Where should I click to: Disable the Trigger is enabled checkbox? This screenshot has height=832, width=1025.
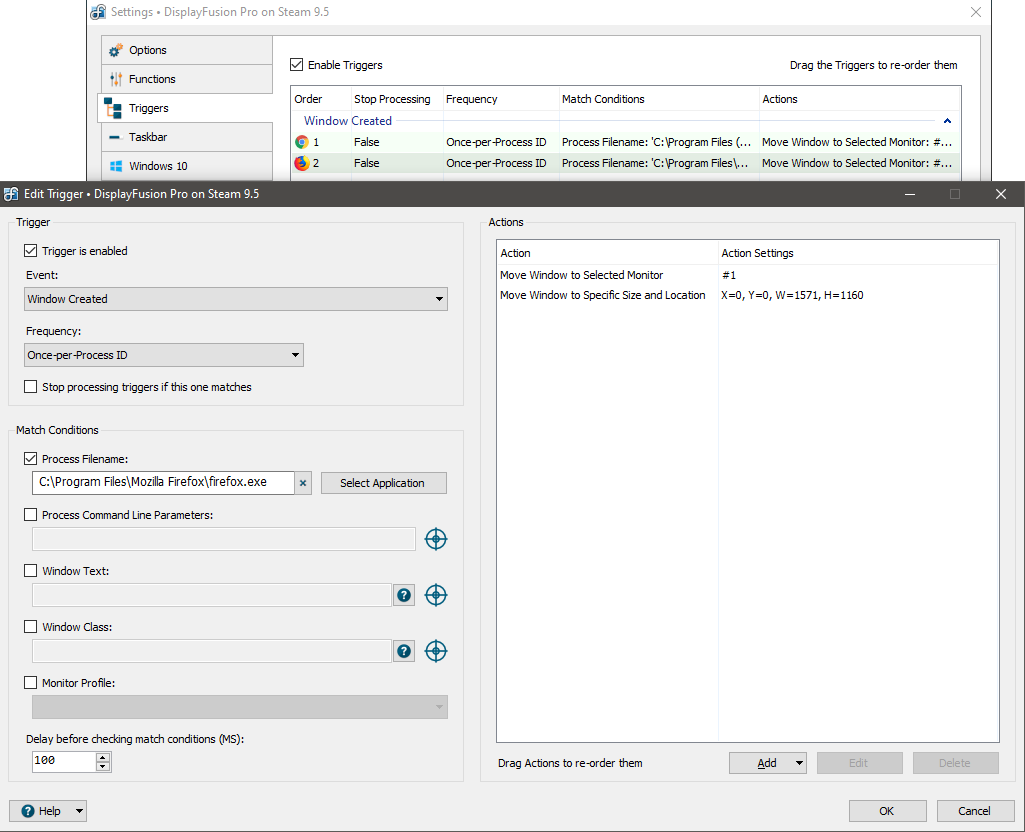[x=31, y=251]
